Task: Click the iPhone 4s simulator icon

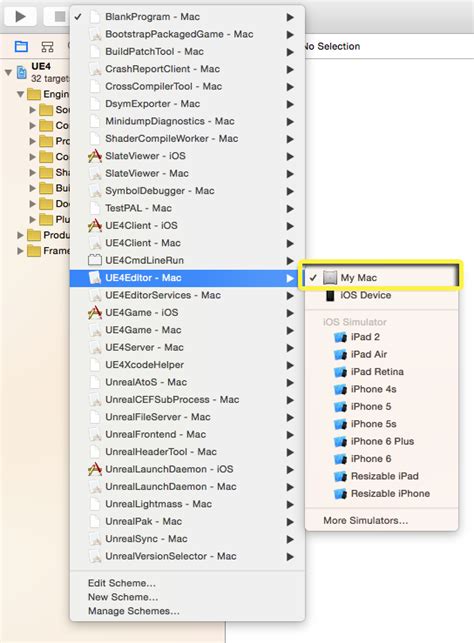Action: coord(340,389)
